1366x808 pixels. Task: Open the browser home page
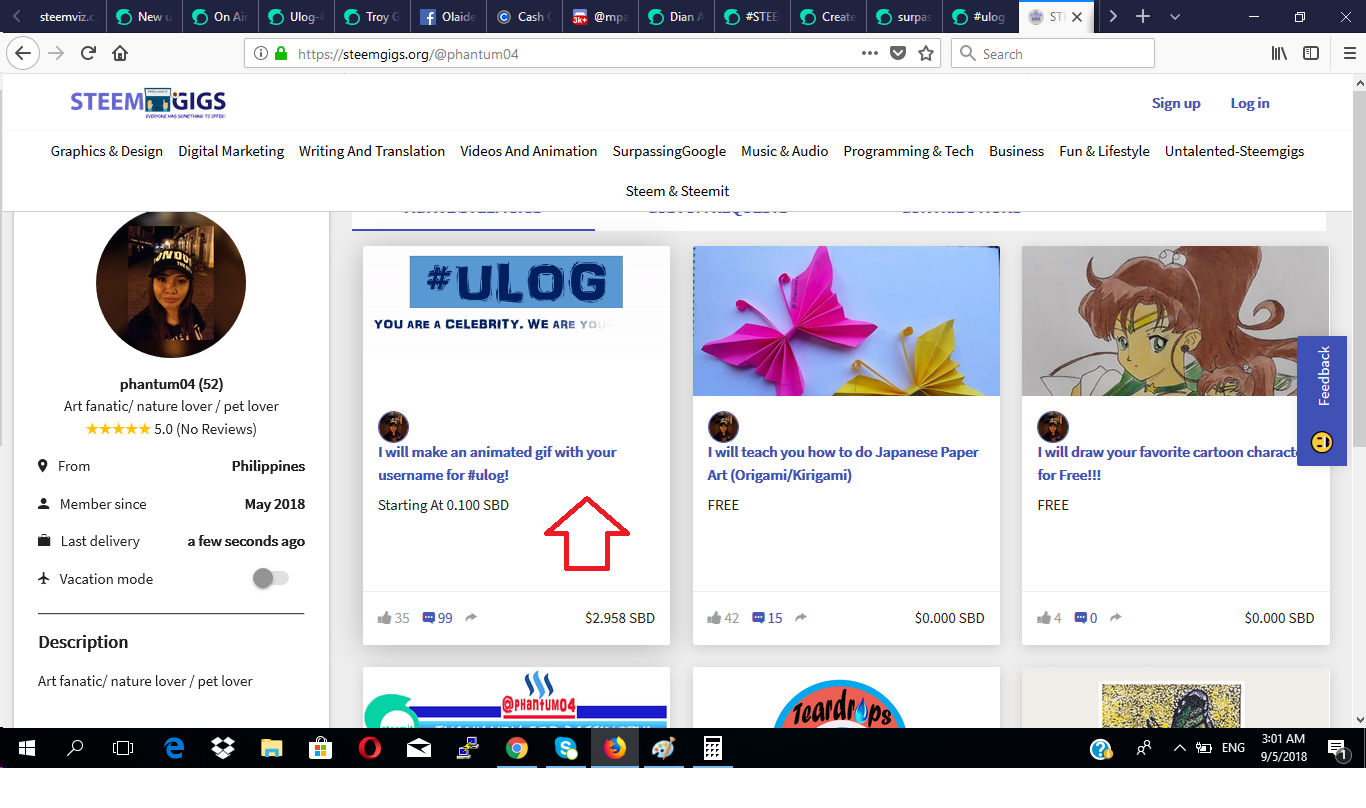pyautogui.click(x=120, y=53)
